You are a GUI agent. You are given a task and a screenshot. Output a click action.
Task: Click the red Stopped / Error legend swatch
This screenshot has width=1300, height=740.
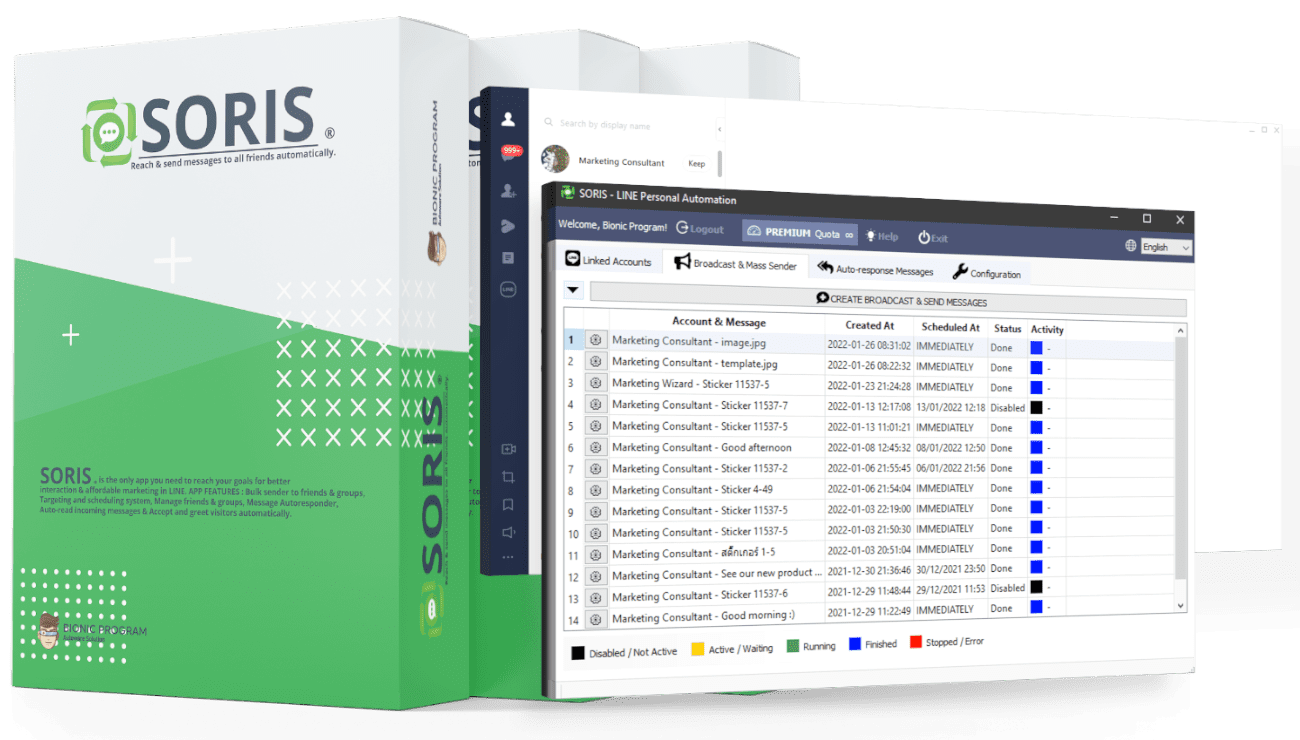[x=916, y=641]
